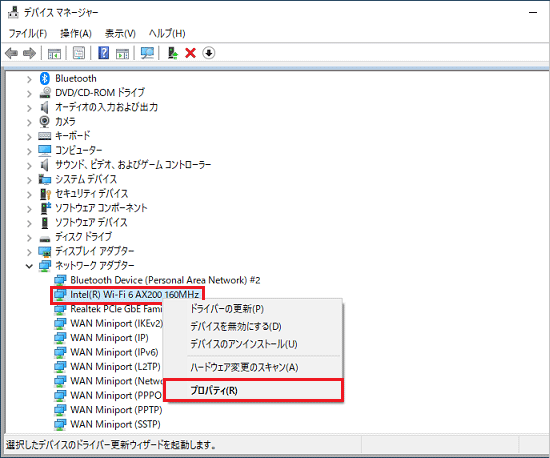The width and height of the screenshot is (550, 458).
Task: Choose ドライバーの更新(P) from the context menu
Action: (x=227, y=309)
